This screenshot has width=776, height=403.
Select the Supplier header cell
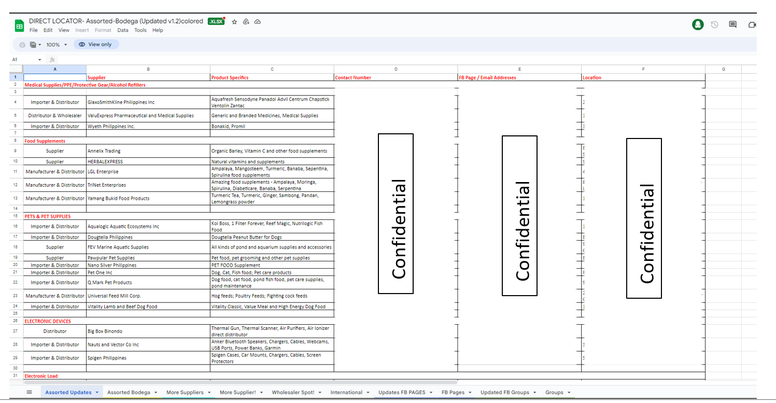148,77
